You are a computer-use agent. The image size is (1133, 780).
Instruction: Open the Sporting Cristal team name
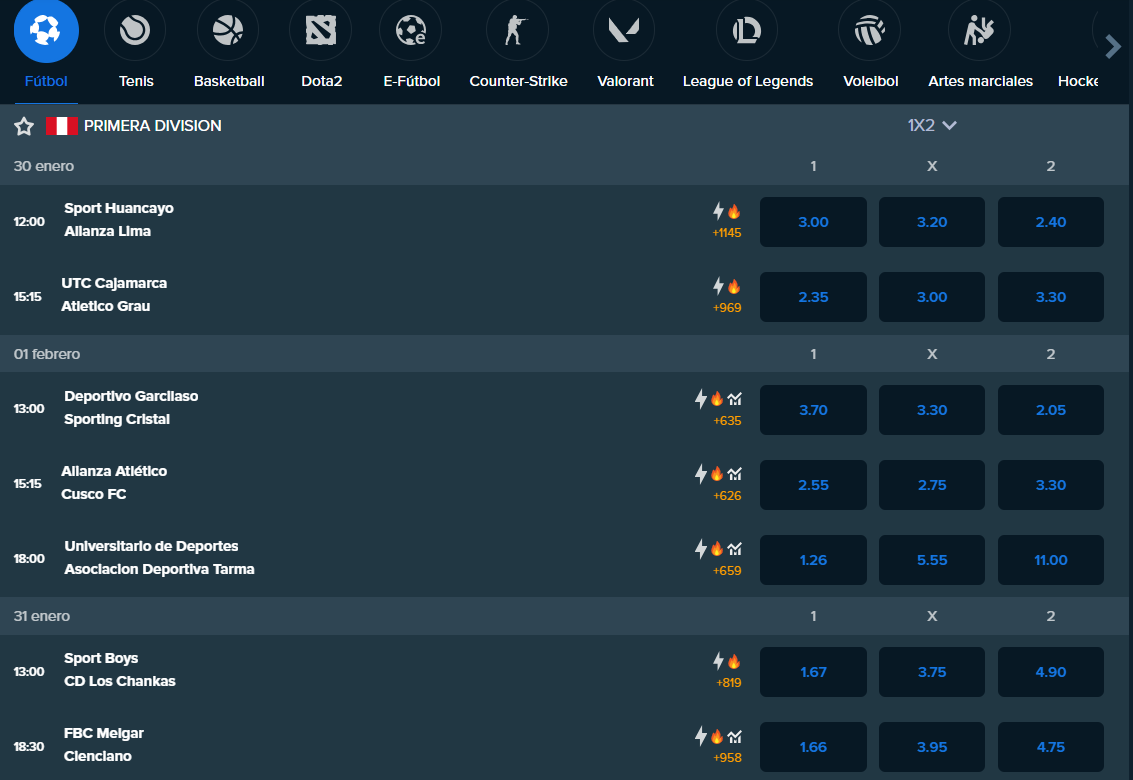(x=116, y=419)
